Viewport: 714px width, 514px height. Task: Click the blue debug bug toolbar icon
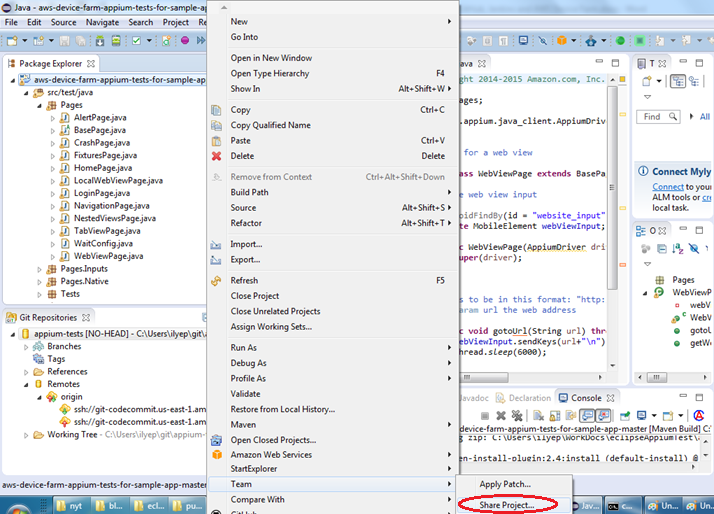pos(591,41)
